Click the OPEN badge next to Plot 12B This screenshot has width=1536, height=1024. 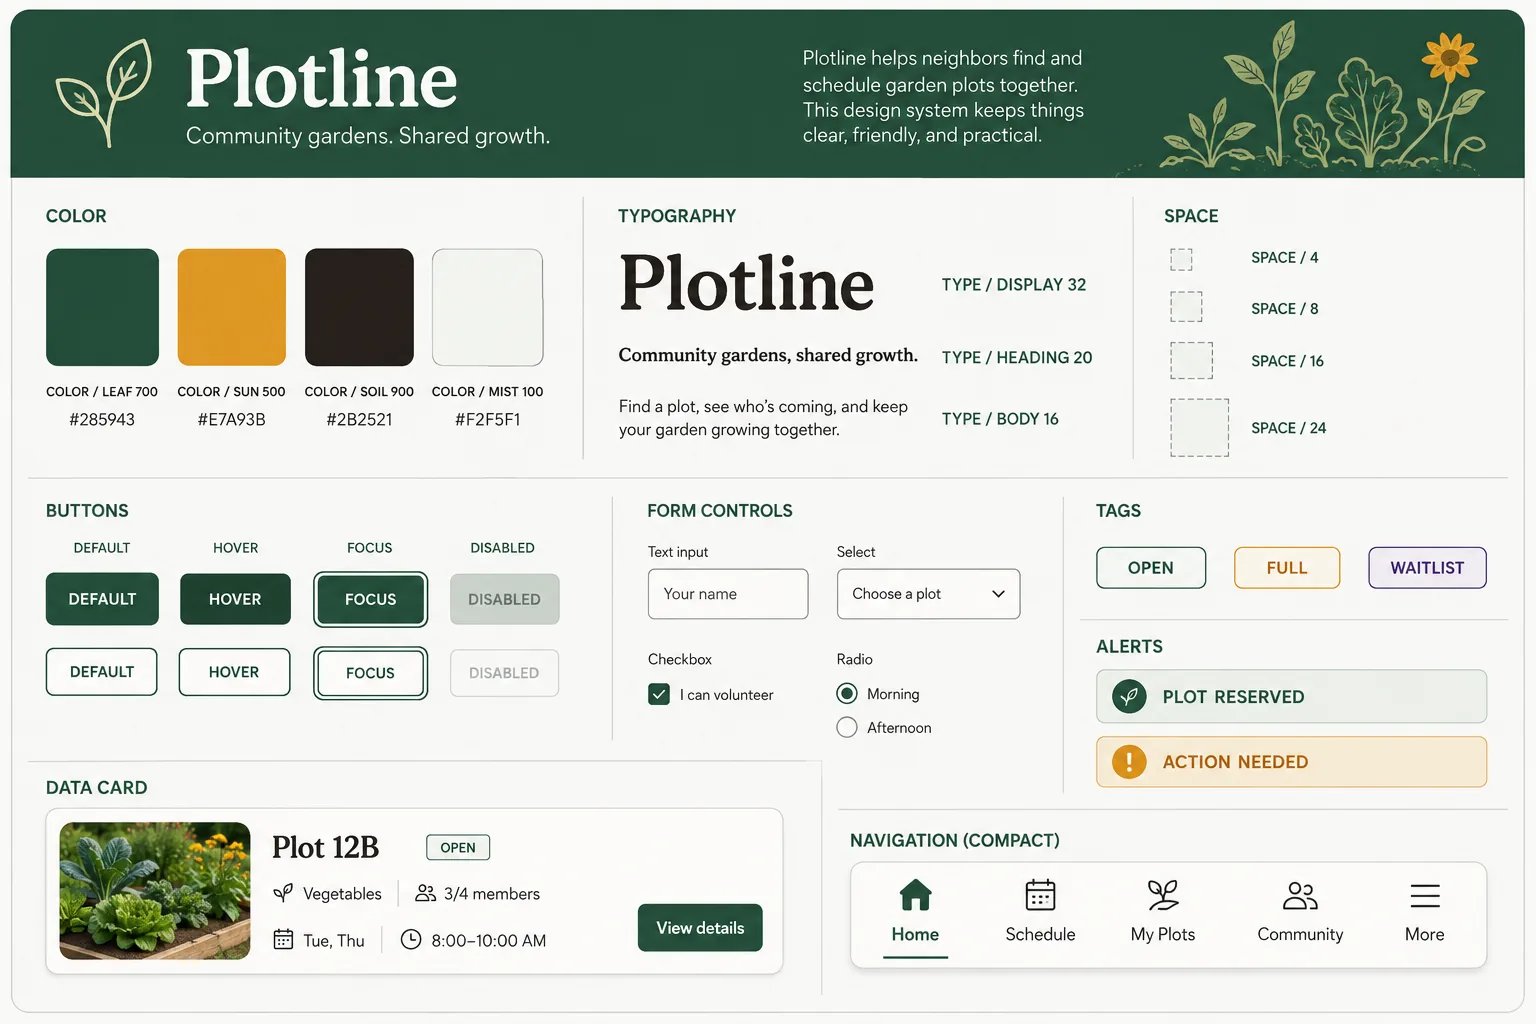pyautogui.click(x=458, y=847)
